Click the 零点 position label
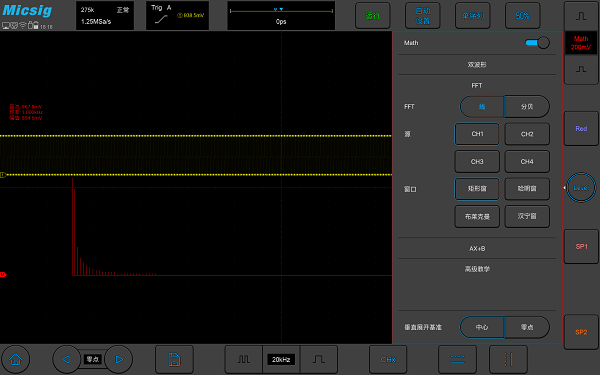The image size is (600, 375). pyautogui.click(x=93, y=359)
